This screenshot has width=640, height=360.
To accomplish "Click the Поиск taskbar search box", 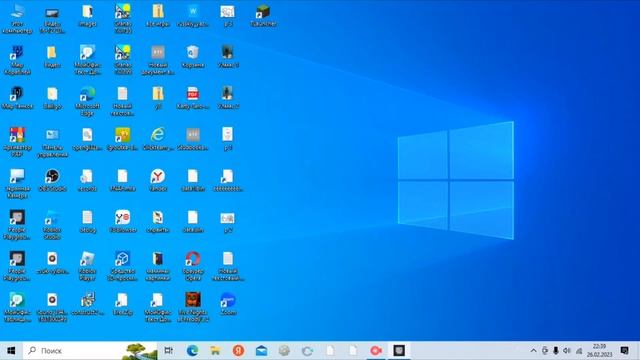I will (90, 351).
